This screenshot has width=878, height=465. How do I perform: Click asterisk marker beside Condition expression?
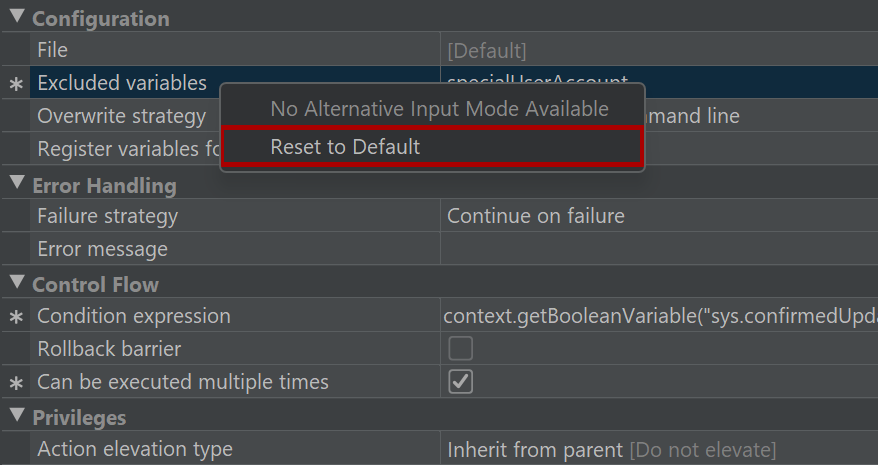[16, 317]
